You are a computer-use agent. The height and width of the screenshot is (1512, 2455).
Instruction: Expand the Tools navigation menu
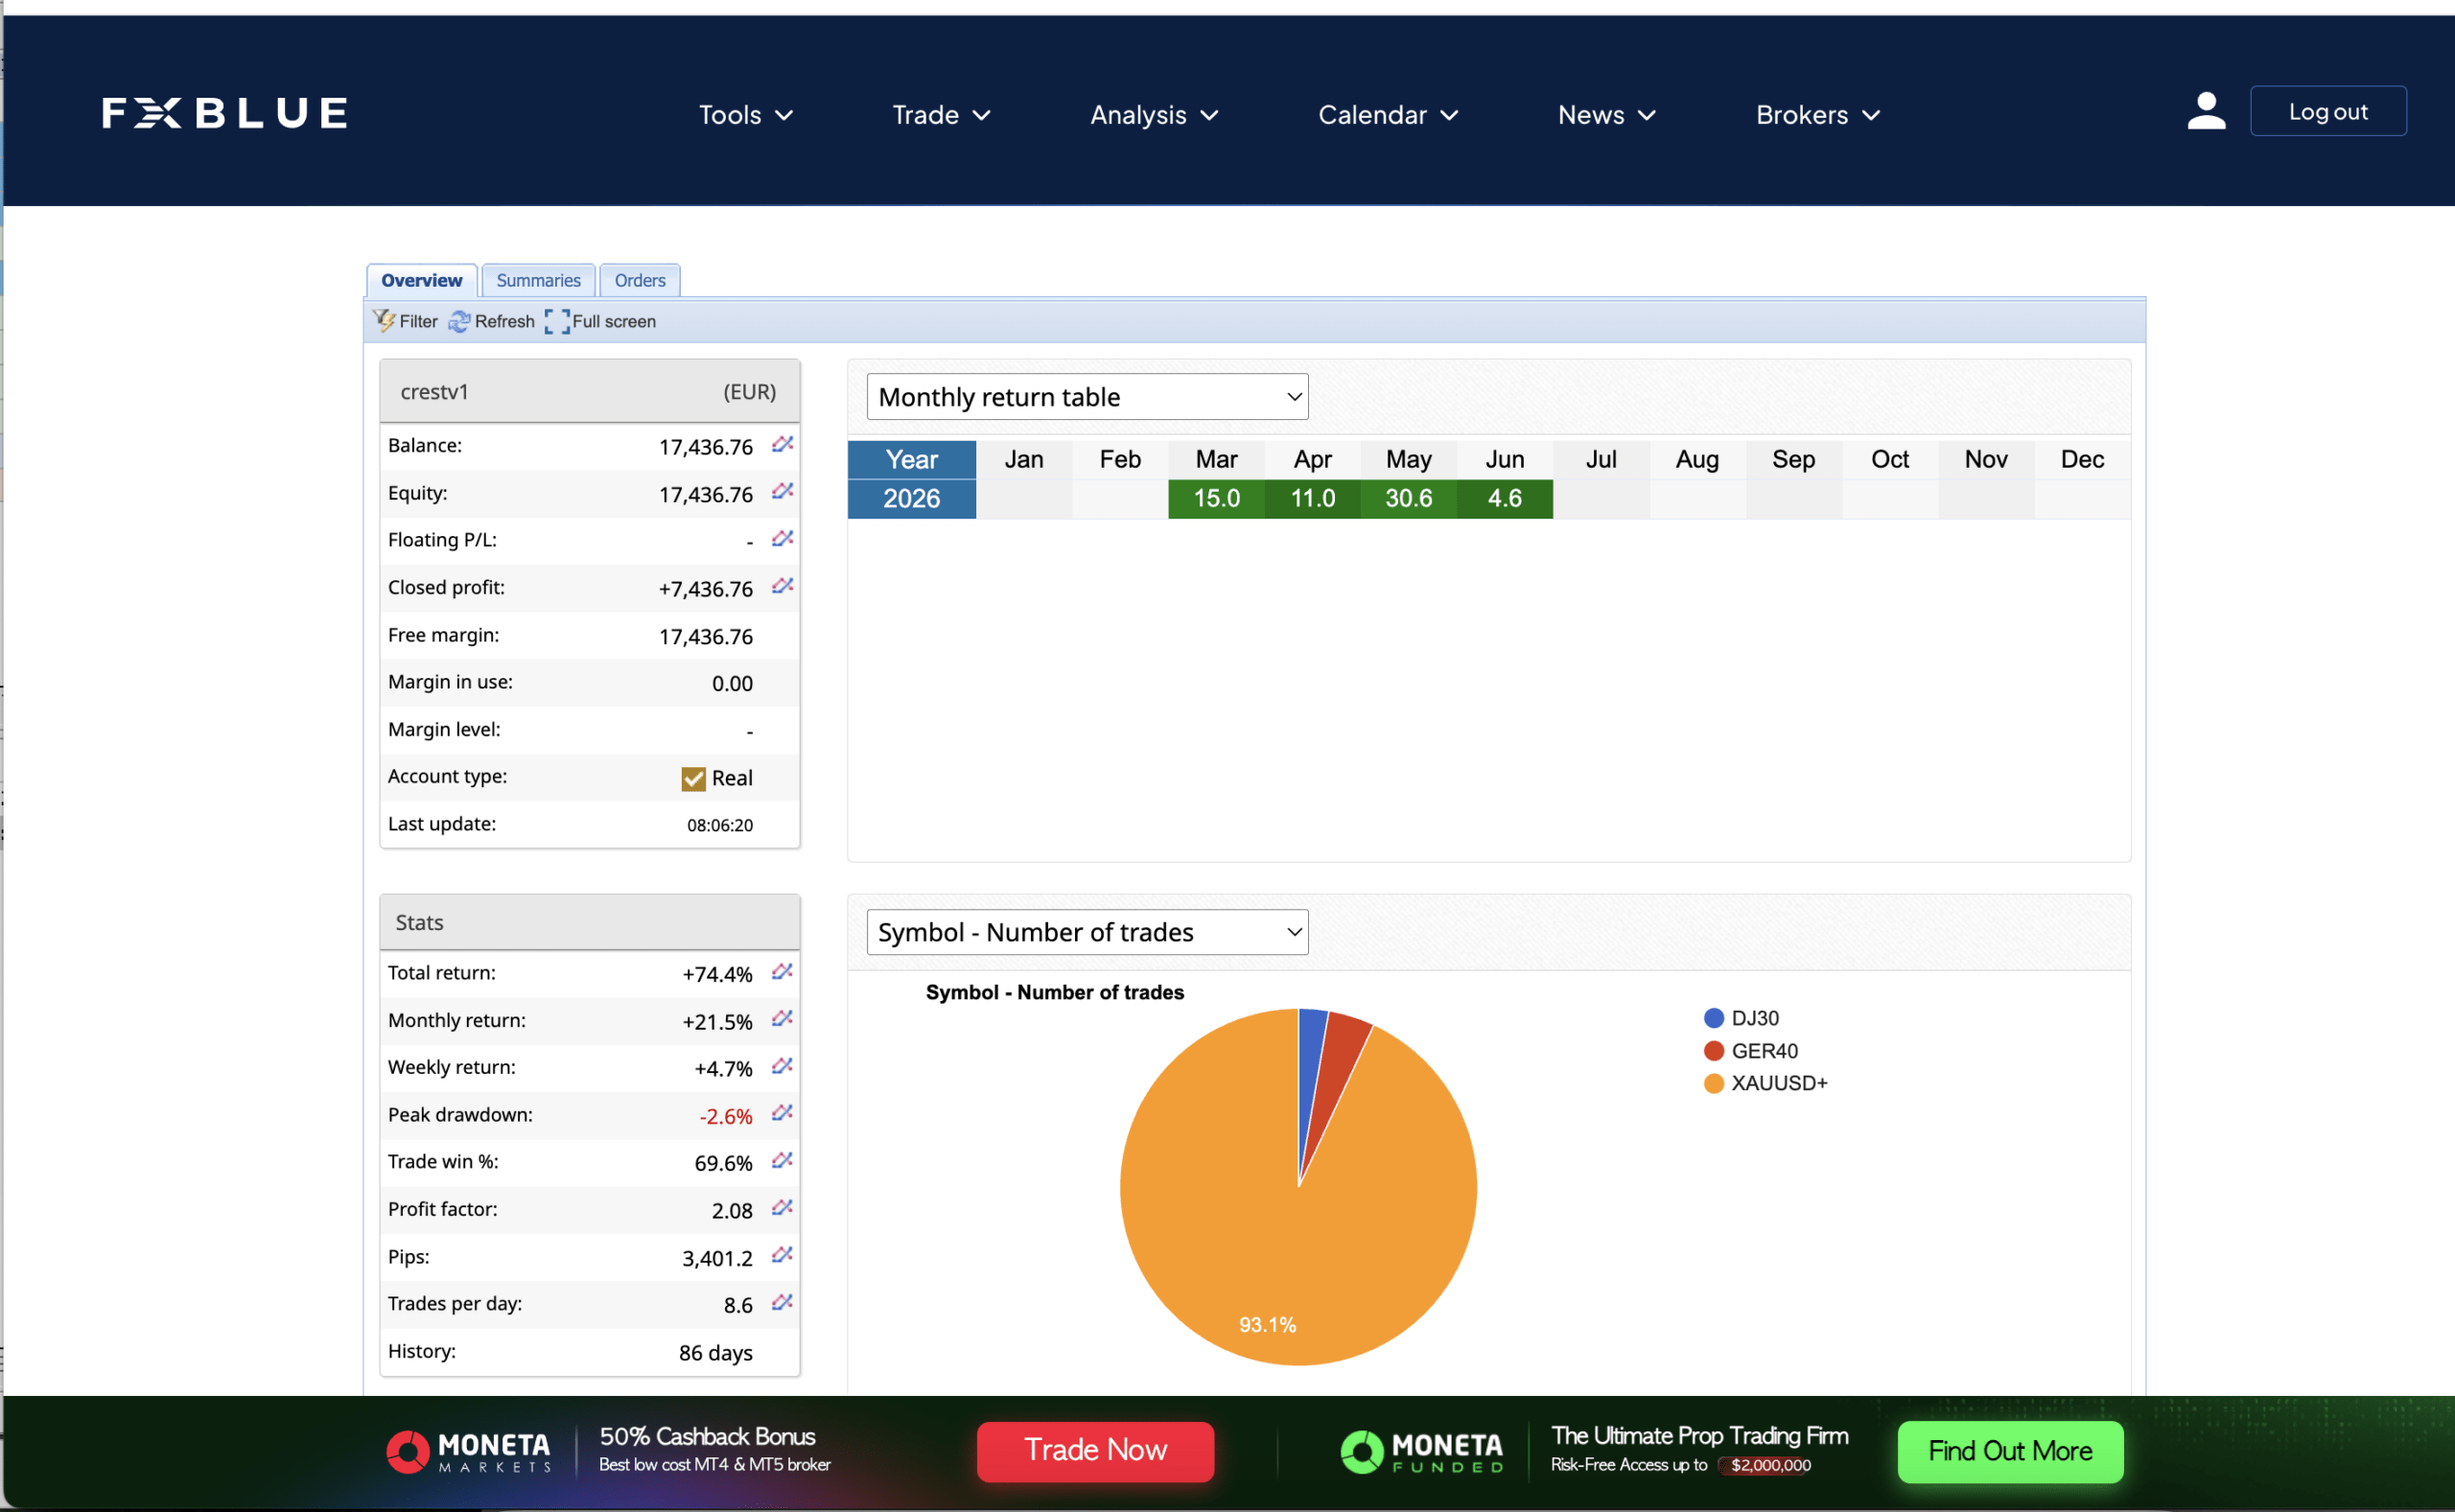pyautogui.click(x=745, y=115)
